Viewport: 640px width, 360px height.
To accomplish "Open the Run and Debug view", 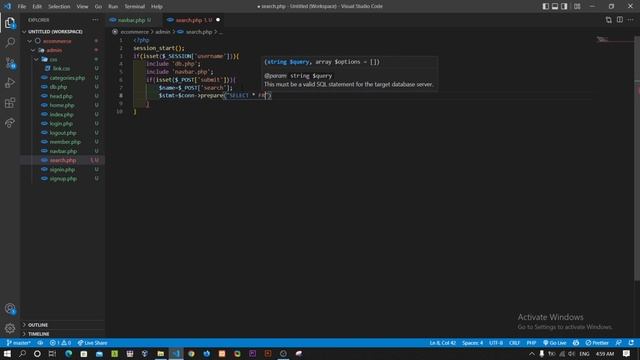I will [10, 82].
